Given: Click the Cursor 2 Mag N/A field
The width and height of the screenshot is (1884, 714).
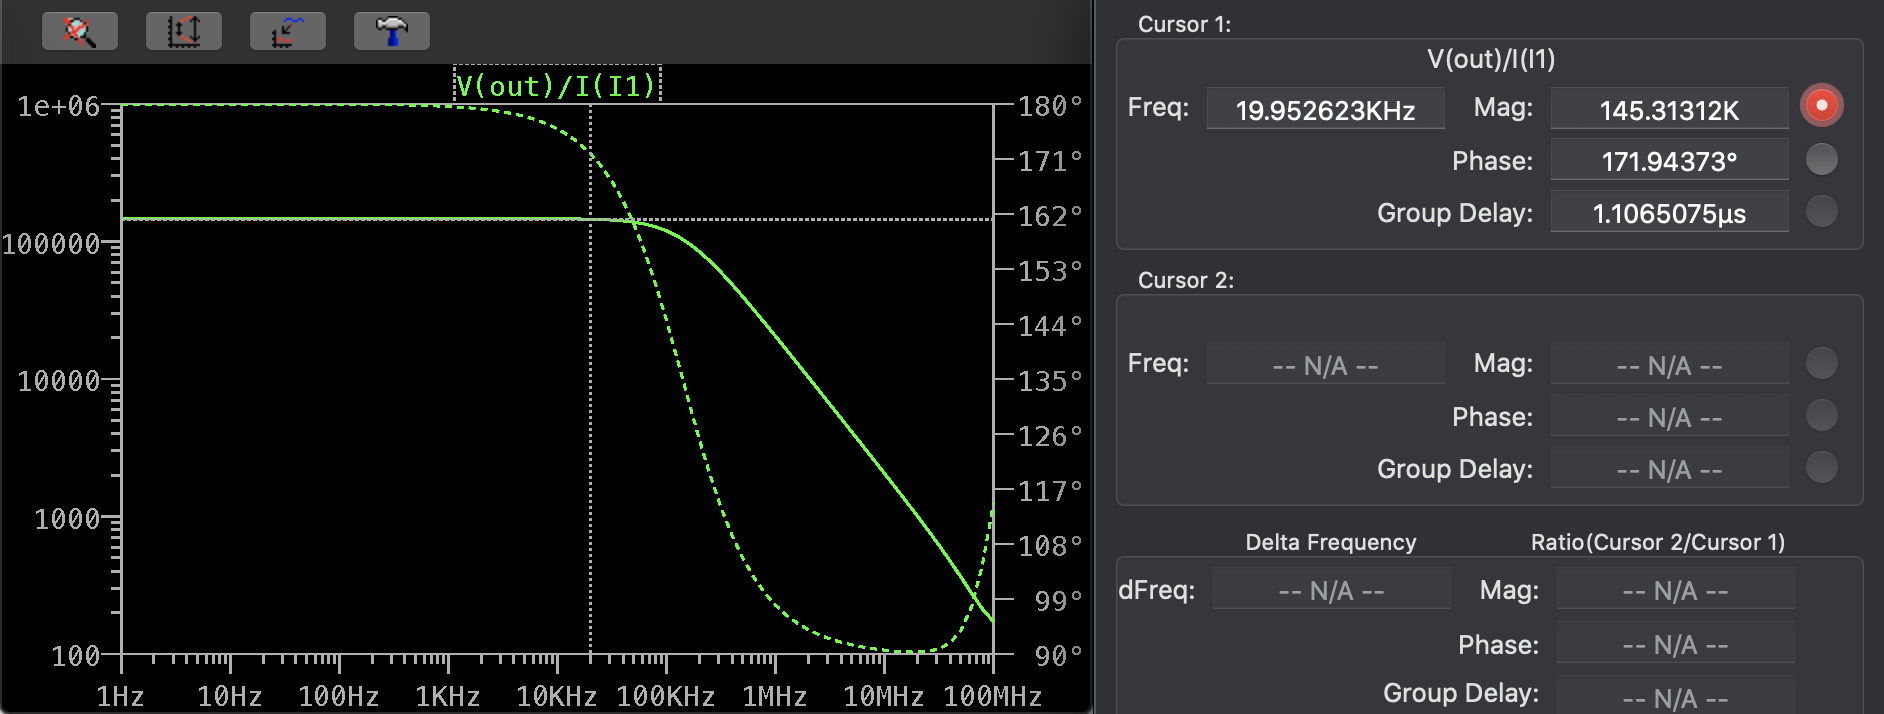Looking at the screenshot, I should 1670,364.
